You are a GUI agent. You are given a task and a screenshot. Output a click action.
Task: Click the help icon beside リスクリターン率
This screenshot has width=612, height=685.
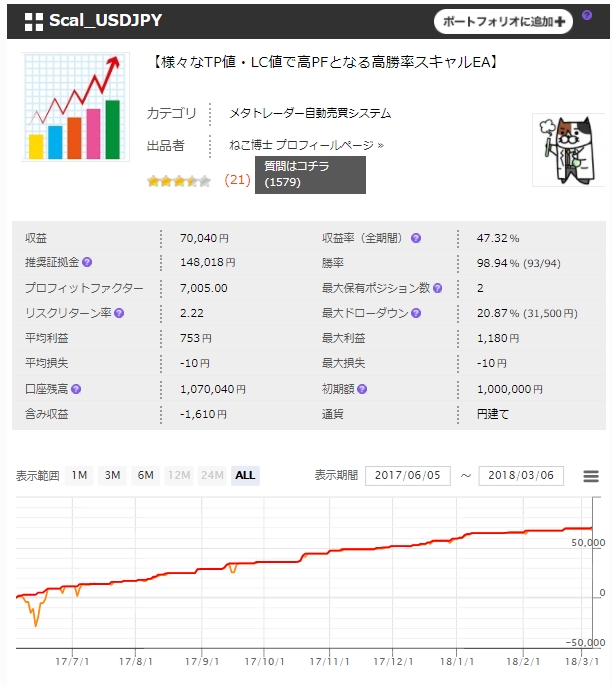coord(119,313)
